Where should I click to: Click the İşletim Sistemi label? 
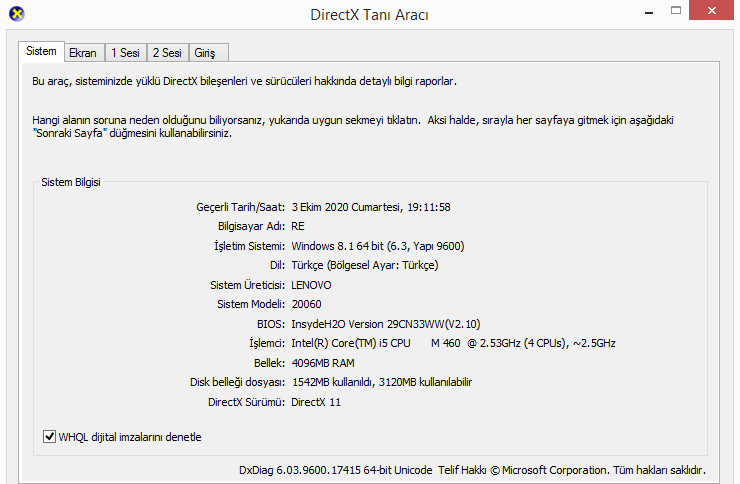250,246
